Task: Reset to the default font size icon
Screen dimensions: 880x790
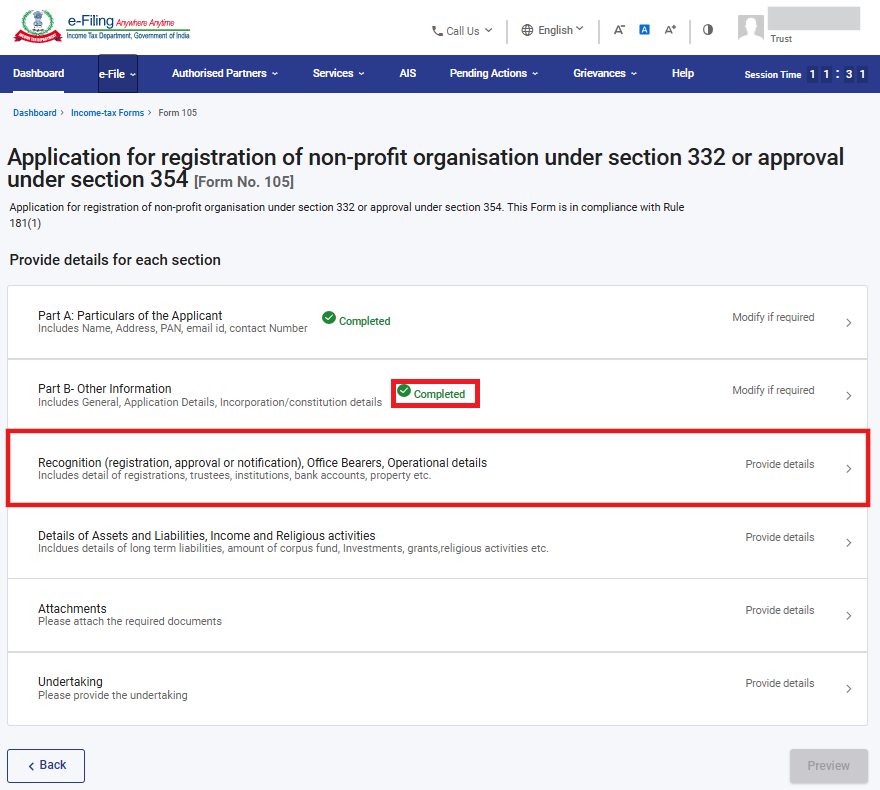Action: pos(645,30)
